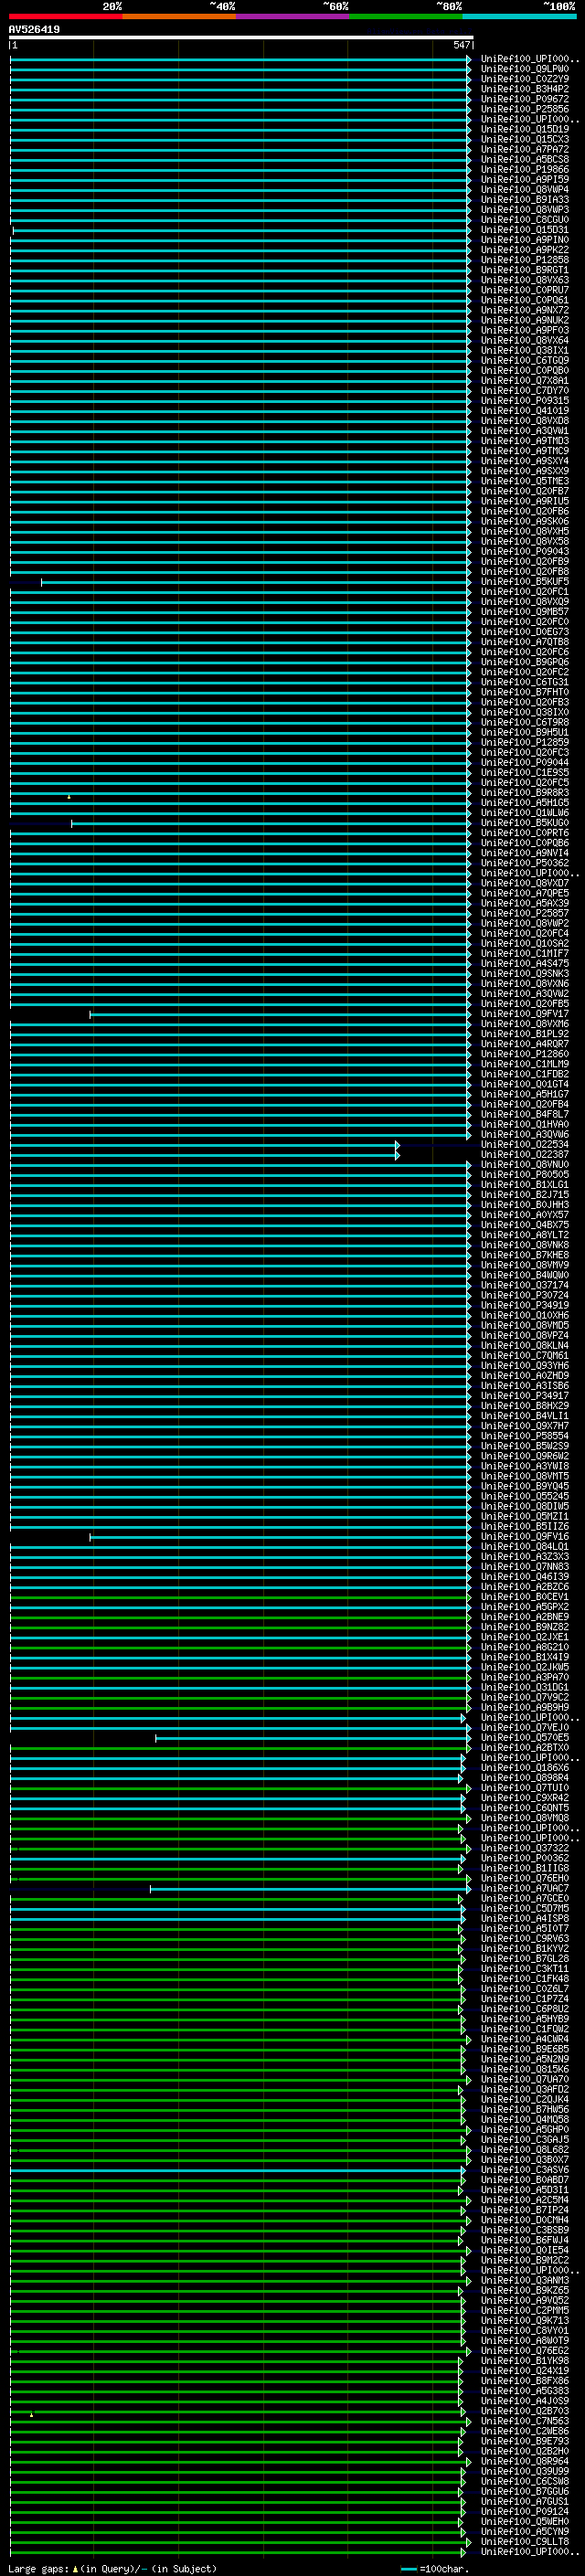
Task: Open entry UniRef100_P09672
Action: pyautogui.click(x=524, y=99)
